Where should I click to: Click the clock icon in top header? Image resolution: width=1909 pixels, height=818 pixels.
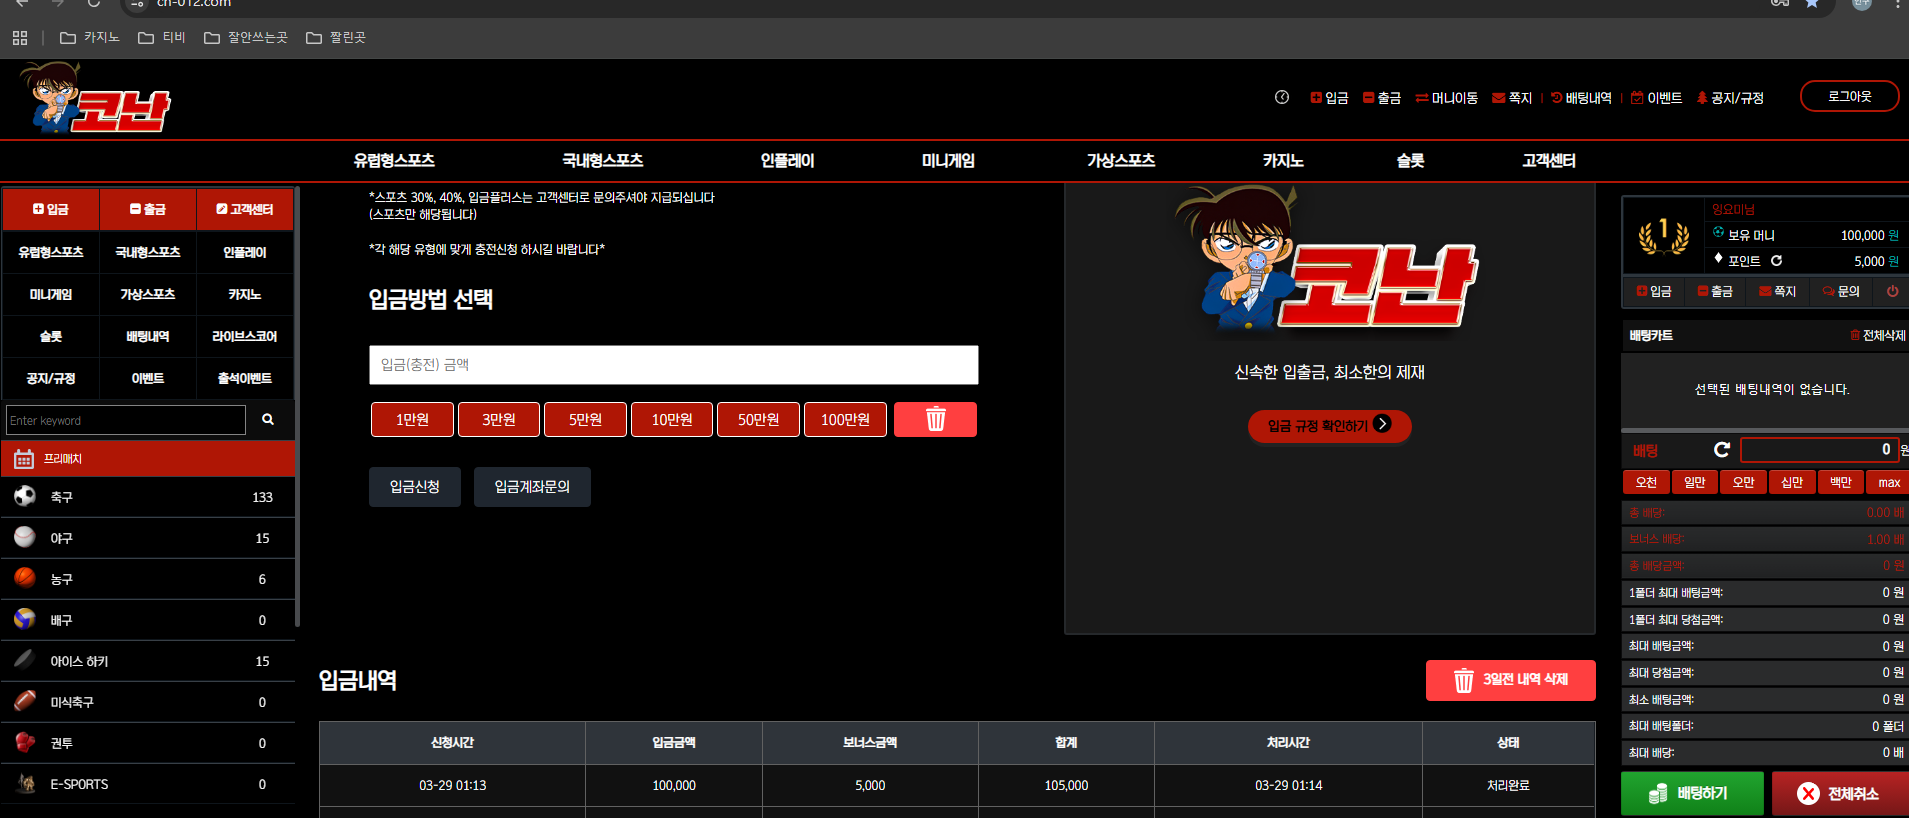(x=1282, y=97)
